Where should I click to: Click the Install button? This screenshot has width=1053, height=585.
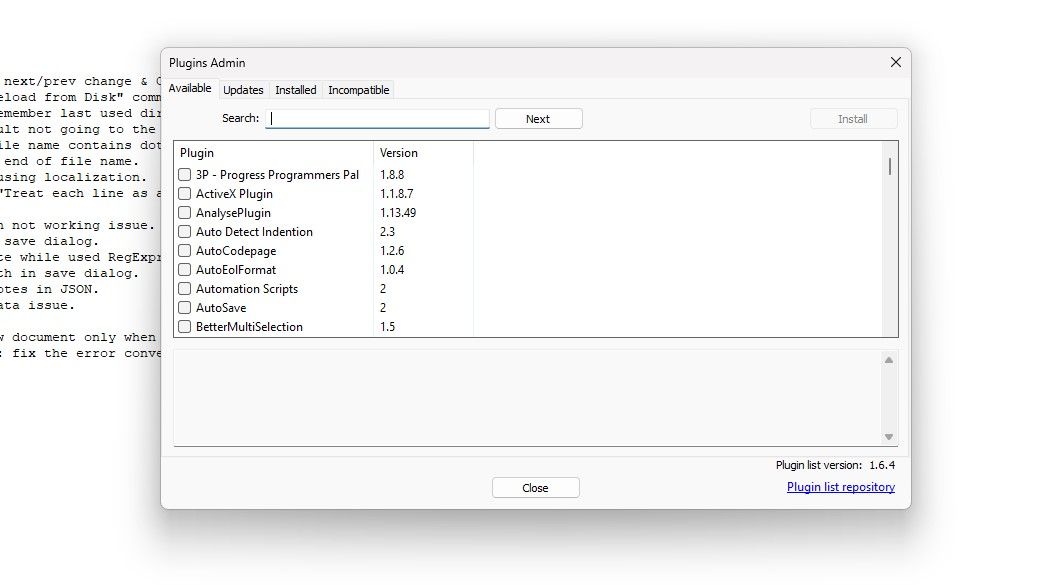point(854,118)
